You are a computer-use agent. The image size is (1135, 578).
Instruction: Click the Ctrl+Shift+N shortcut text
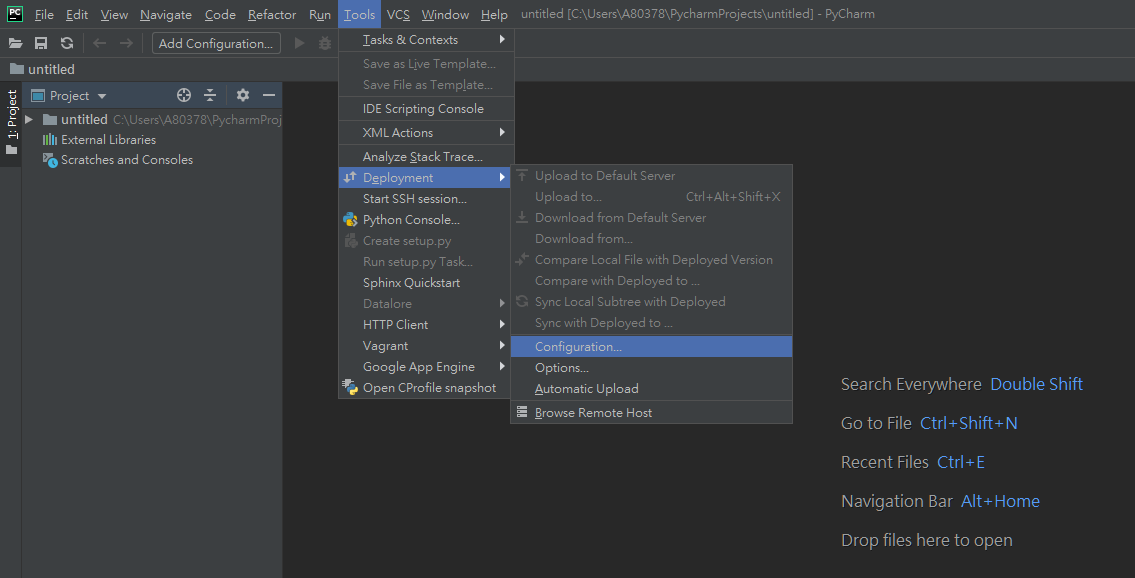click(x=969, y=423)
